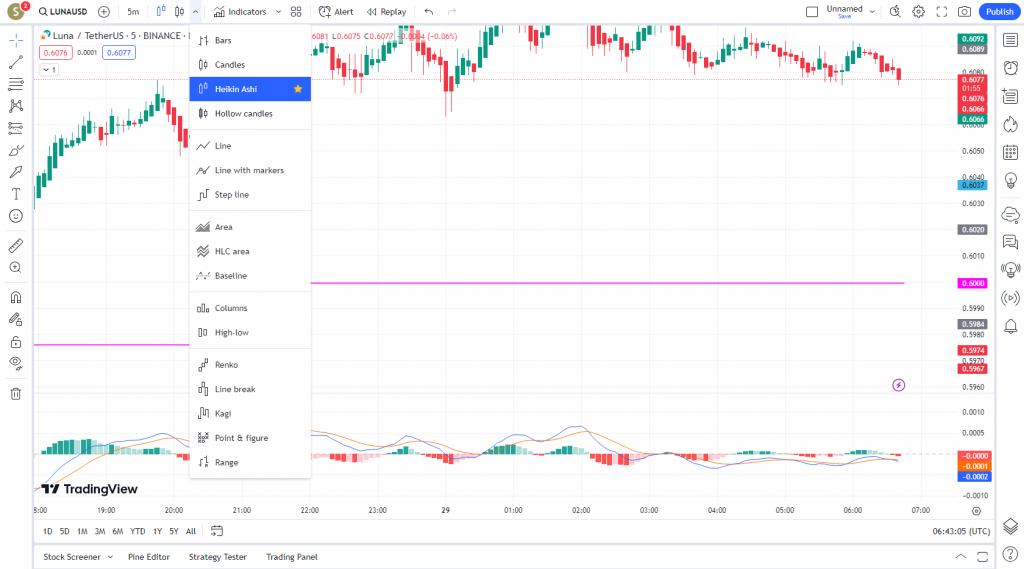1024x569 pixels.
Task: Click the trash remove objects icon
Action: click(x=16, y=394)
